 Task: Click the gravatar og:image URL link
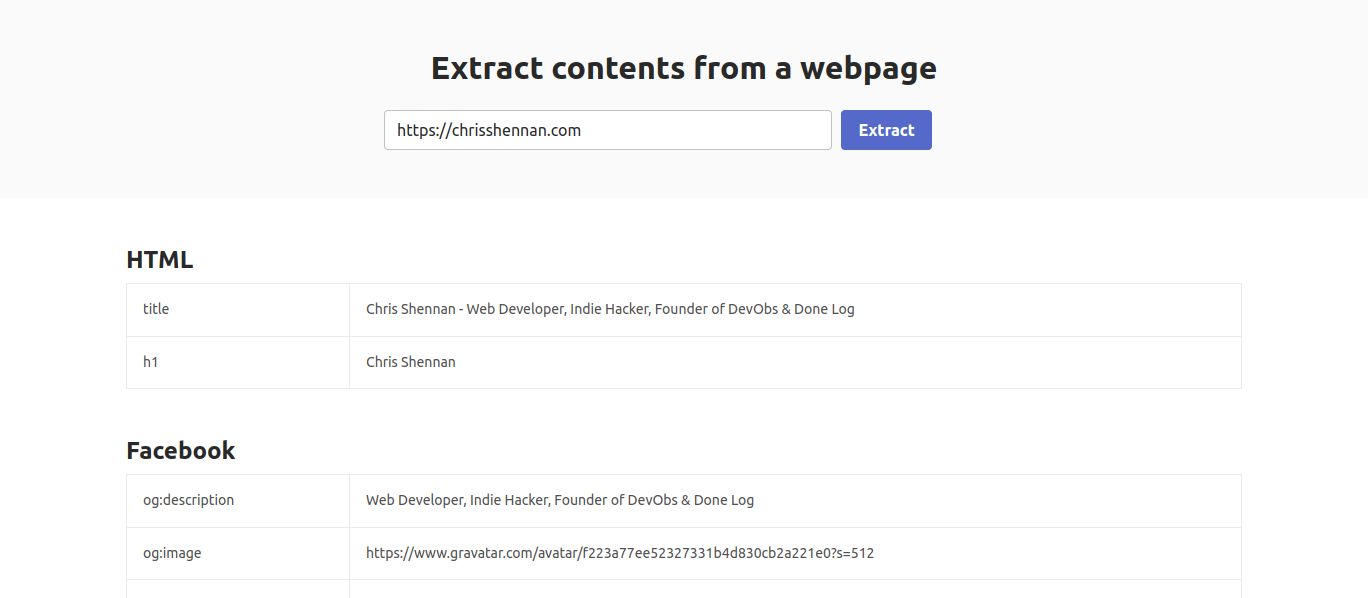(619, 552)
